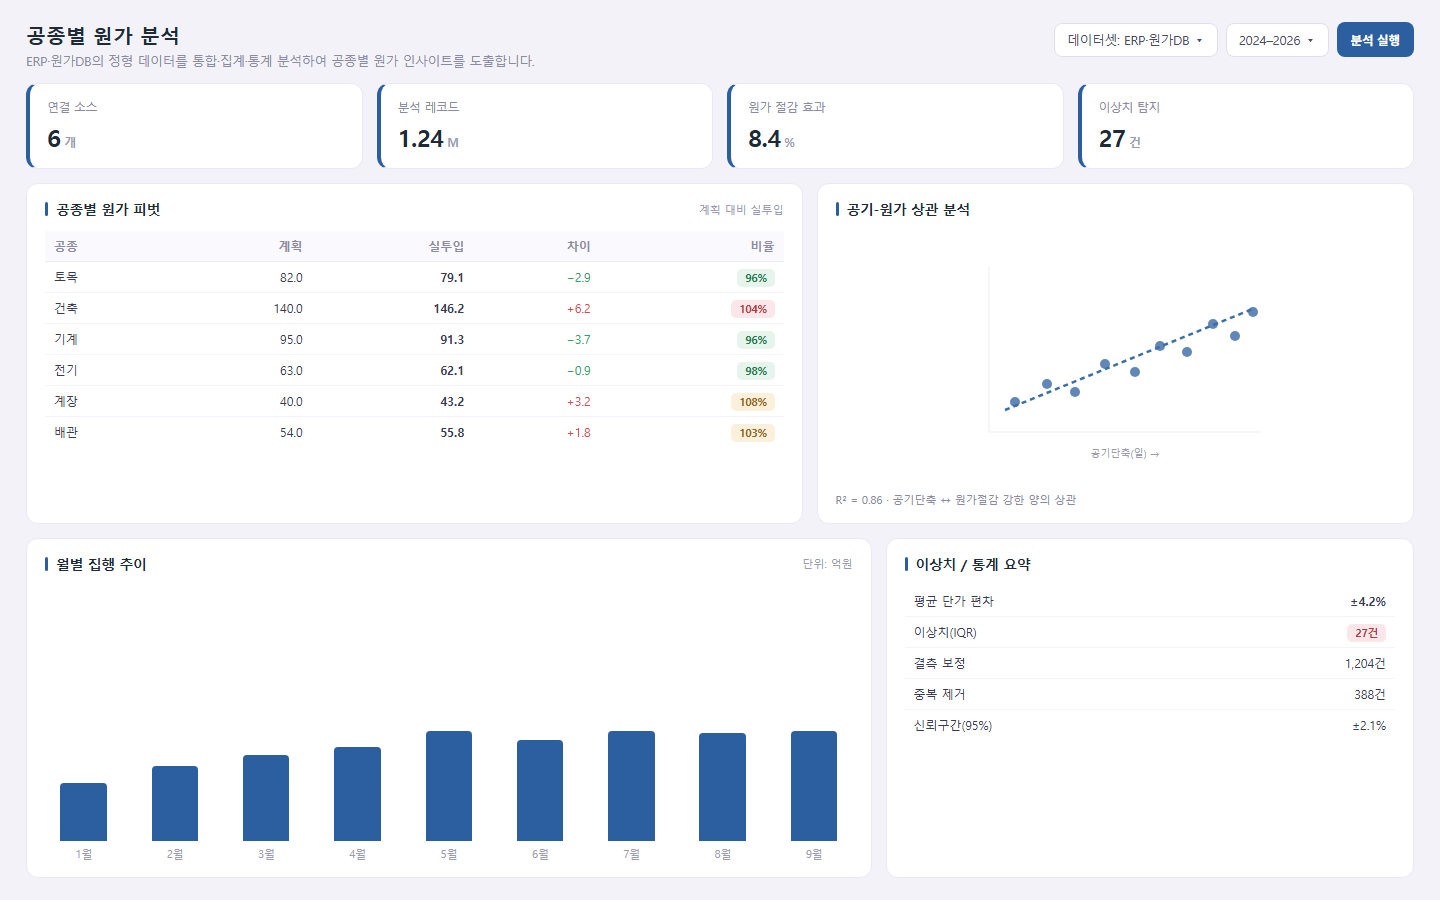The image size is (1440, 900).
Task: Select the 이상치 탐지 27 건 card
Action: coord(1246,126)
